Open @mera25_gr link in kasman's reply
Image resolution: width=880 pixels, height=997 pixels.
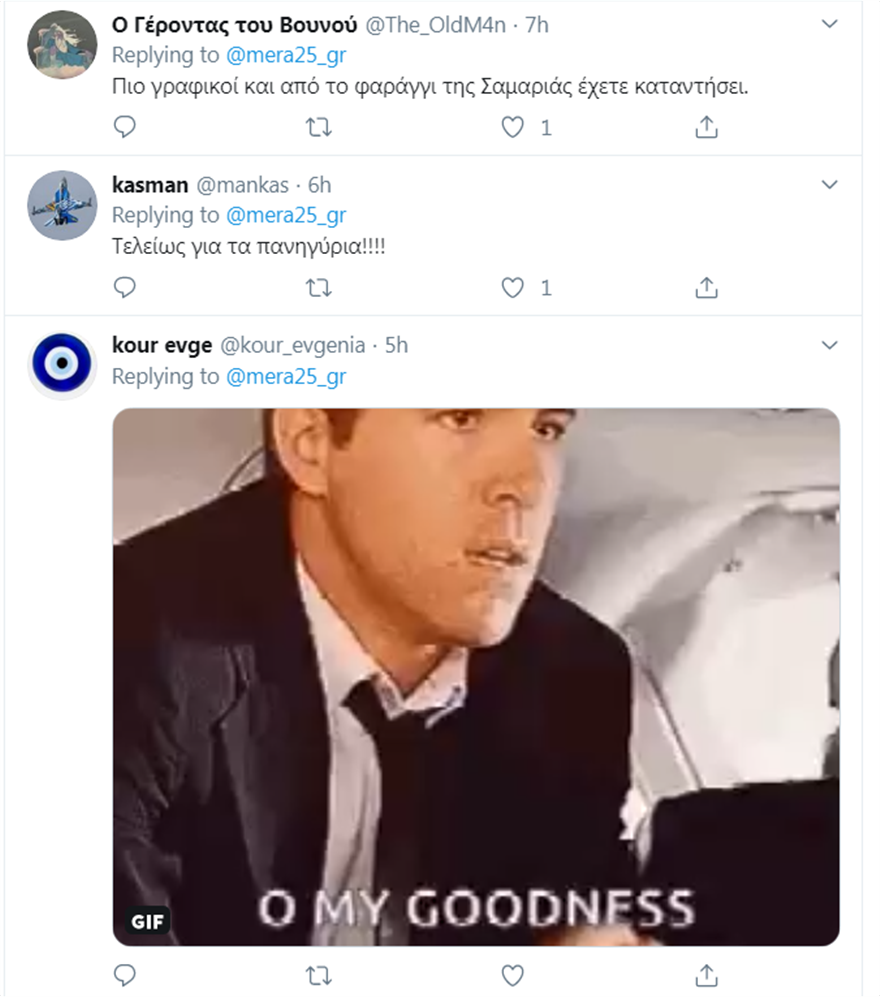point(286,215)
